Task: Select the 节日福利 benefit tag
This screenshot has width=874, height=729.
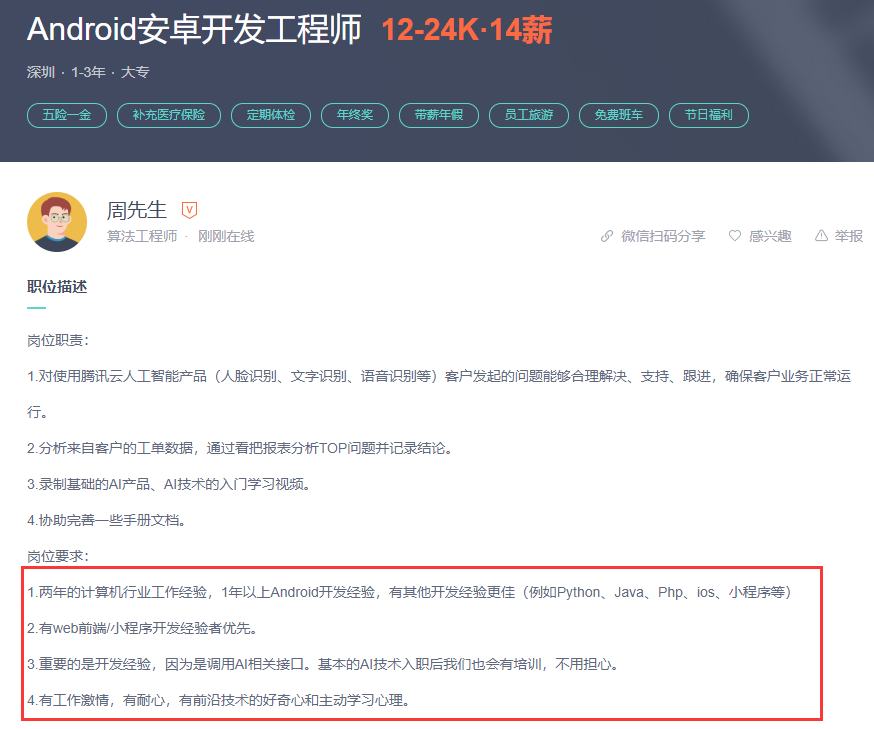Action: [x=709, y=115]
